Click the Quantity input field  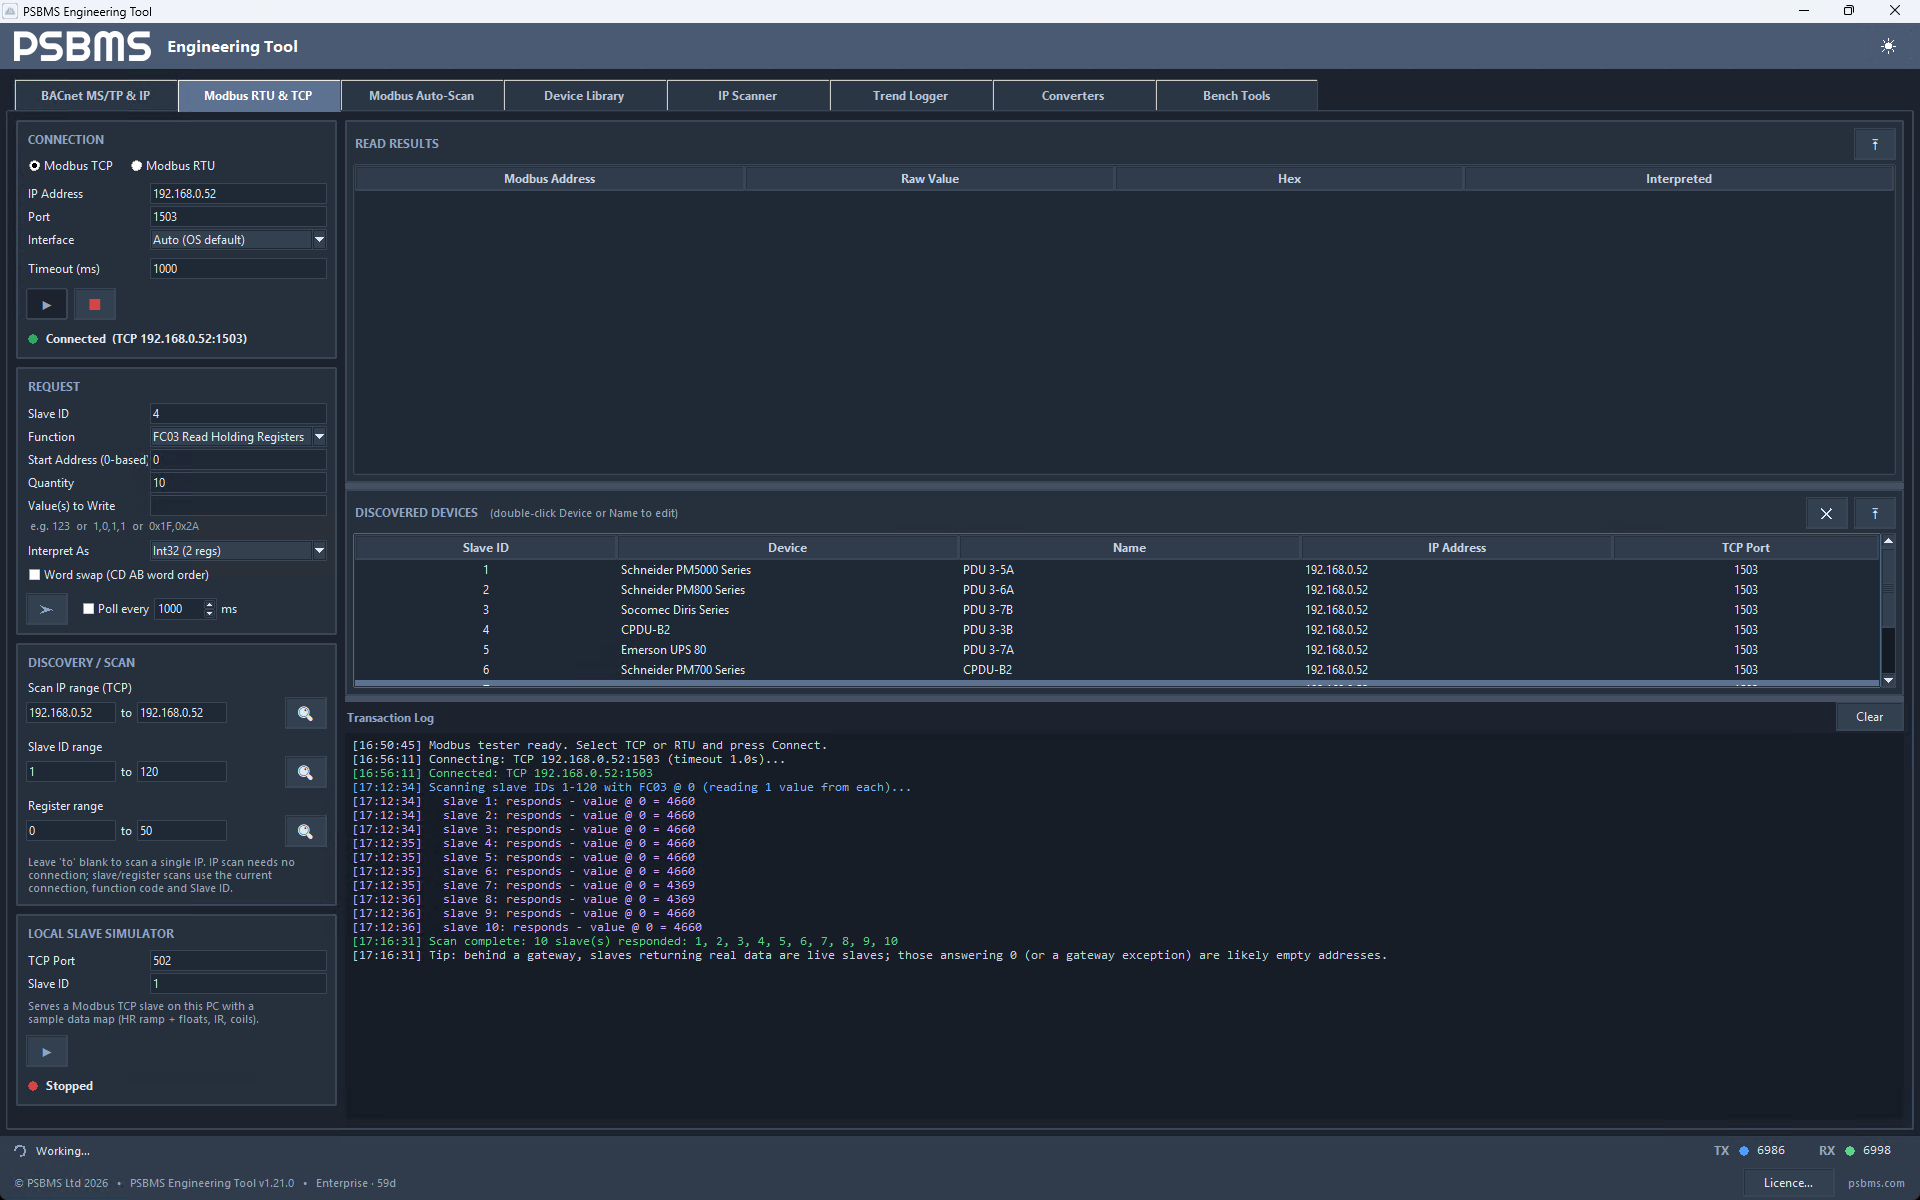pyautogui.click(x=238, y=483)
